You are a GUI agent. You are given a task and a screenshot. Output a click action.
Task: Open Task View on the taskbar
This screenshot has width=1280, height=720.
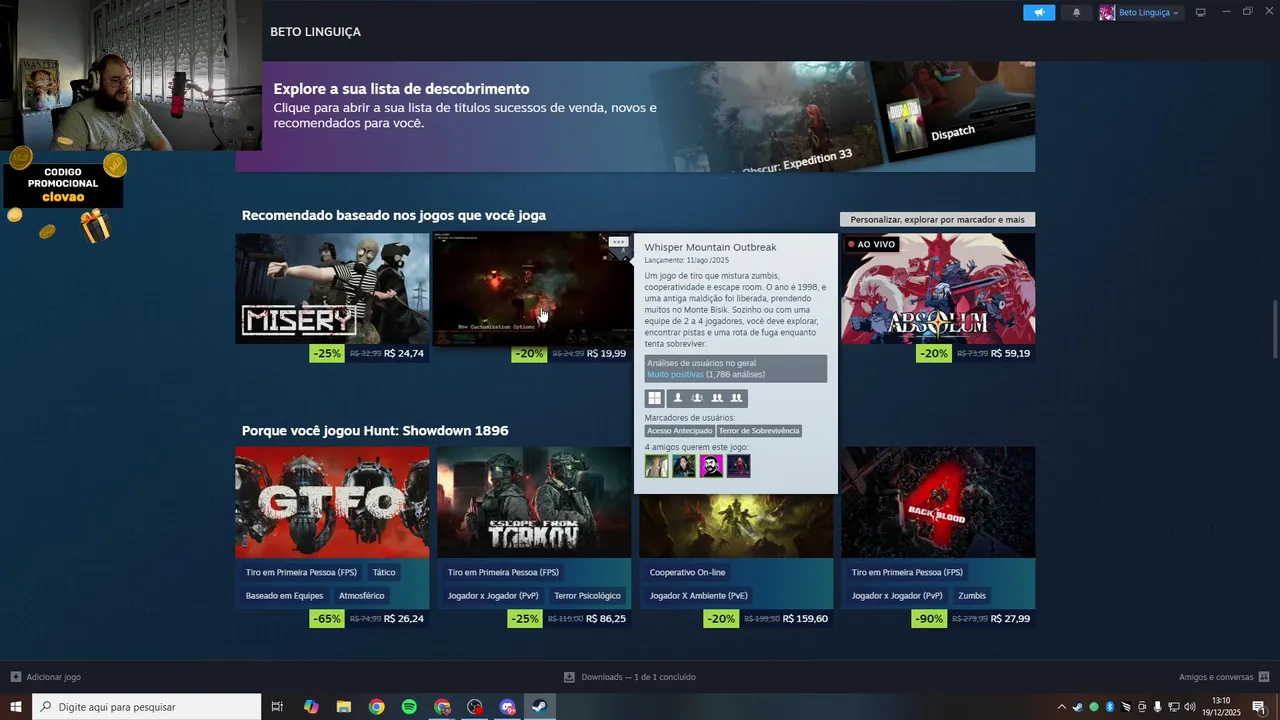(x=277, y=707)
